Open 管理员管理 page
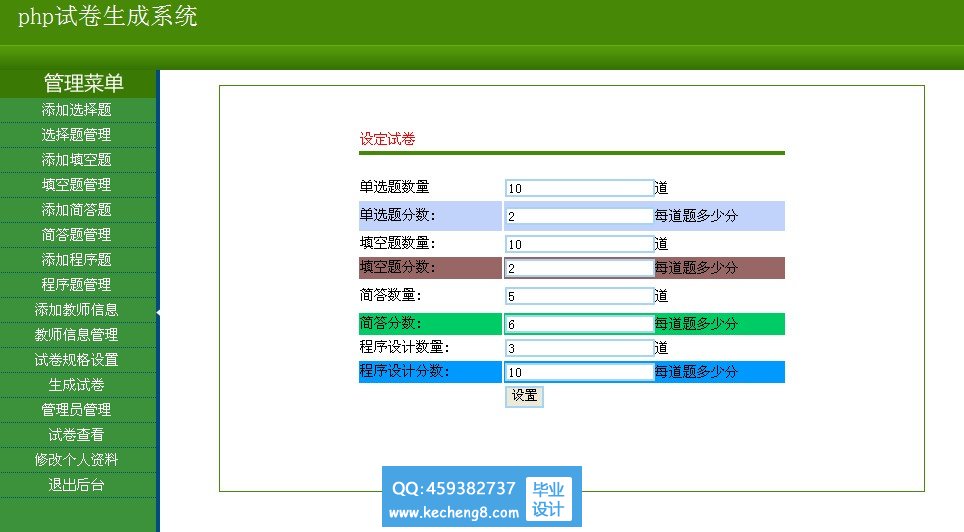The image size is (964, 532). tap(76, 410)
